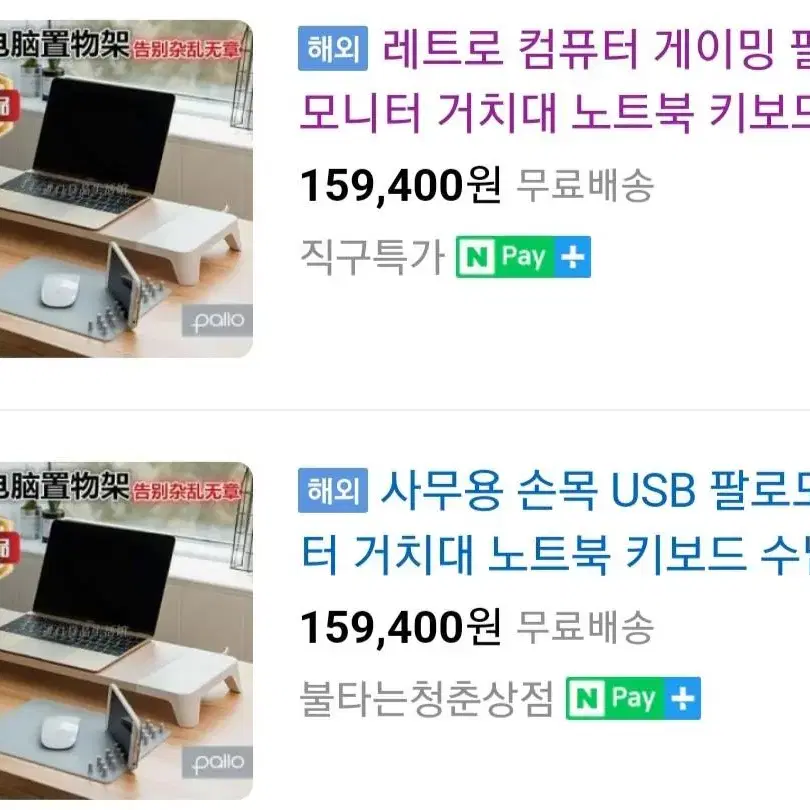
Task: Click the blue plus in the second N Pay badge
Action: tap(682, 698)
